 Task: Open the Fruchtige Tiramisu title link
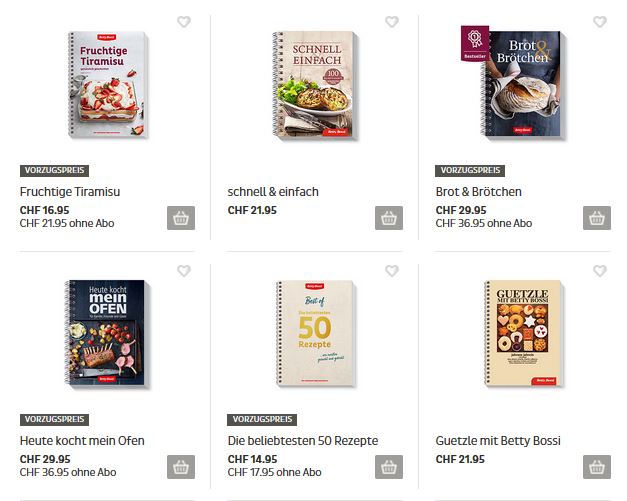tap(70, 192)
